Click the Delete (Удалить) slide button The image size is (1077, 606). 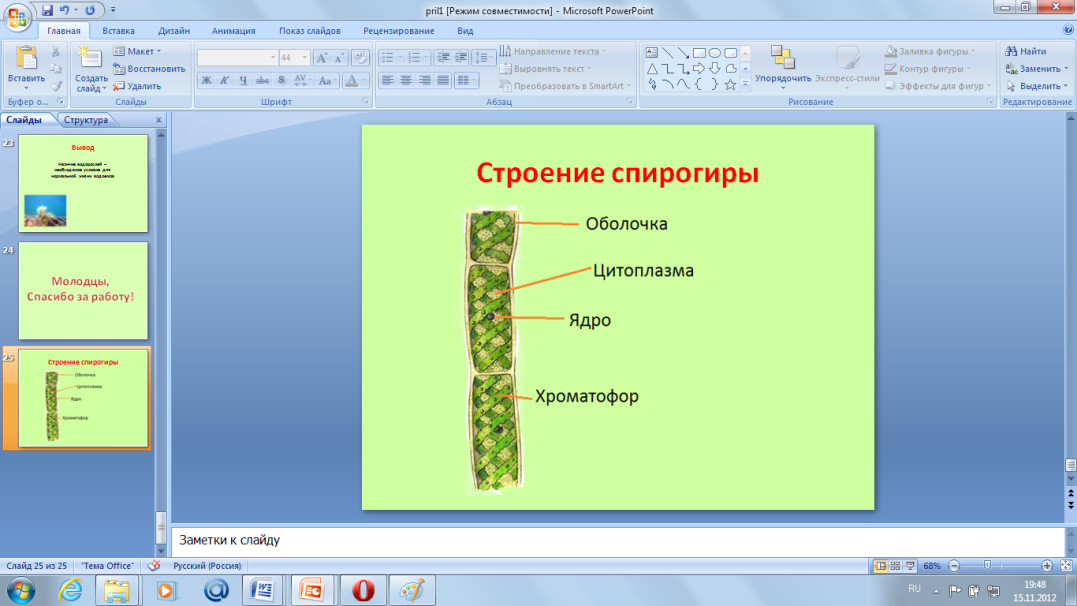click(x=137, y=86)
